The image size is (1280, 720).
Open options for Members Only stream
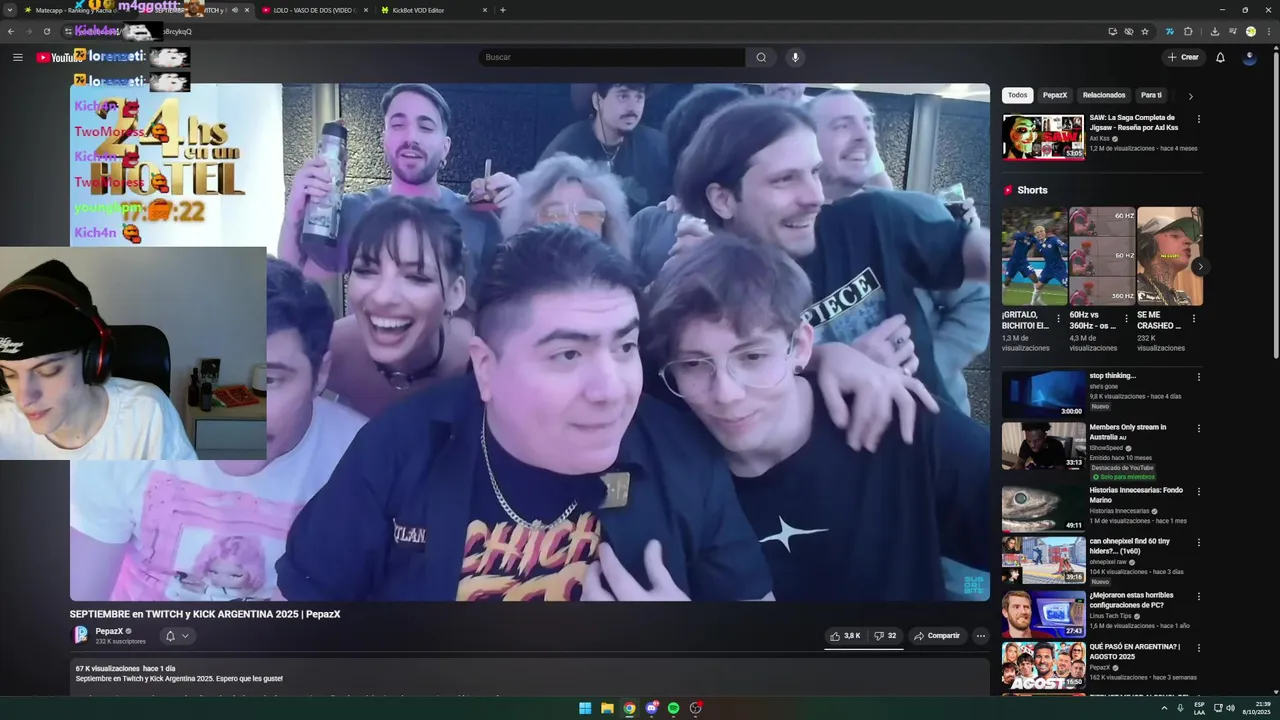(1199, 429)
